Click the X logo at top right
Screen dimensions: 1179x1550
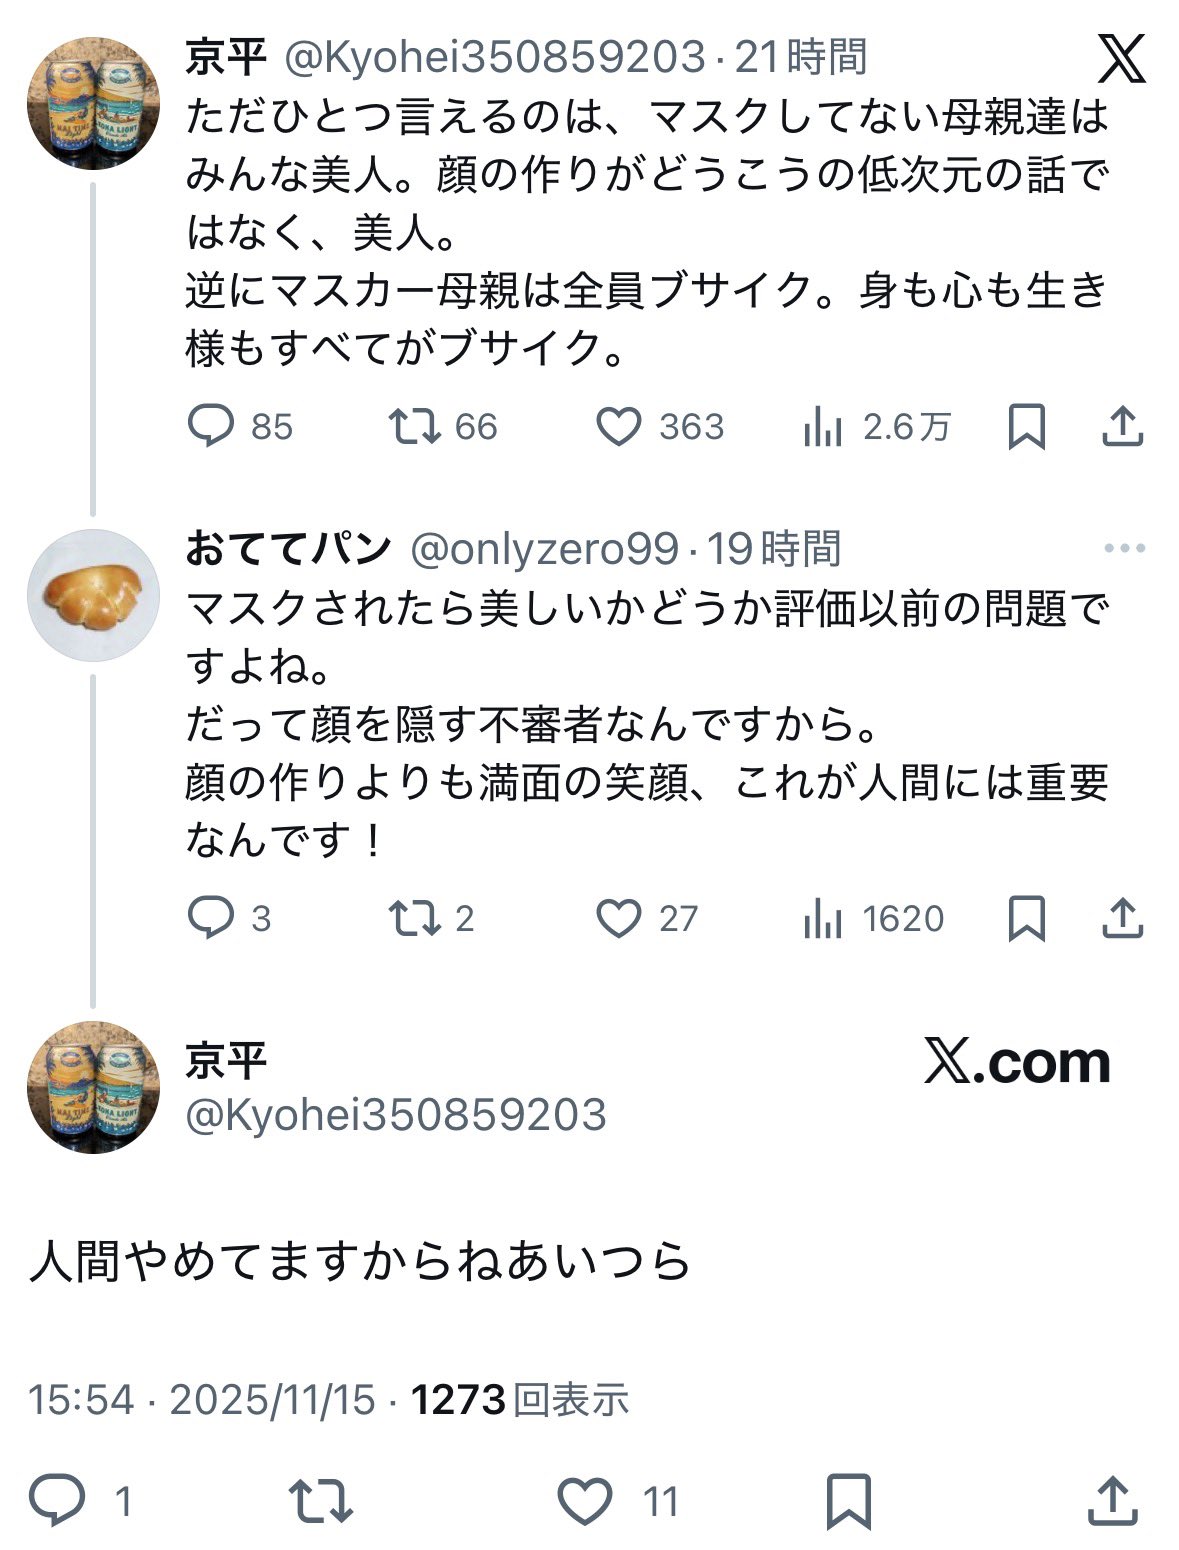tap(1121, 60)
